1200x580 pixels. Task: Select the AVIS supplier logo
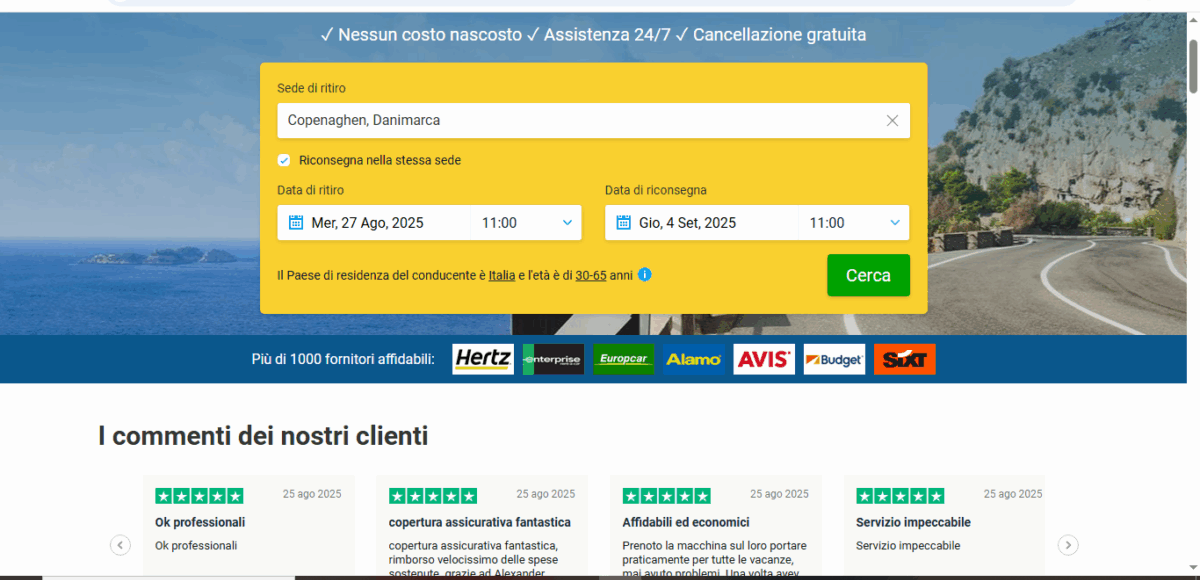pos(764,358)
